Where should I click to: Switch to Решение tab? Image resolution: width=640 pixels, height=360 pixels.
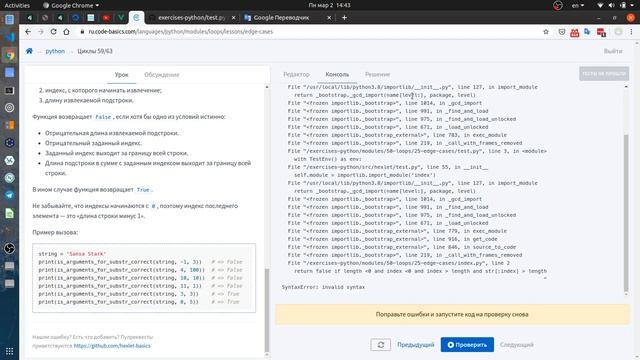click(378, 74)
